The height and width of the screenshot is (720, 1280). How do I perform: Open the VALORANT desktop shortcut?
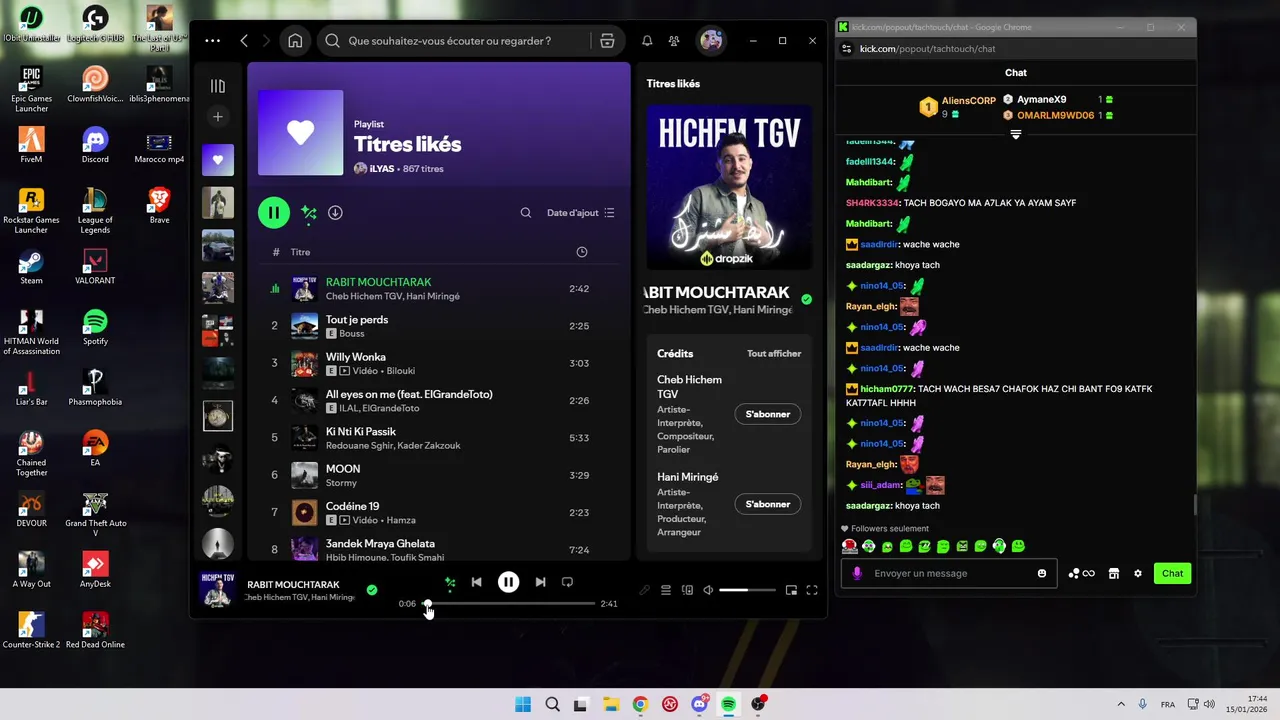95,266
